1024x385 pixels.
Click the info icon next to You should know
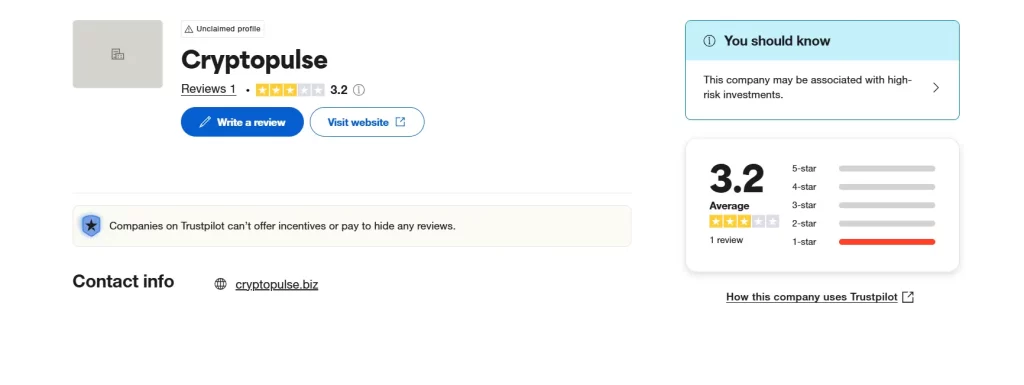[x=709, y=40]
